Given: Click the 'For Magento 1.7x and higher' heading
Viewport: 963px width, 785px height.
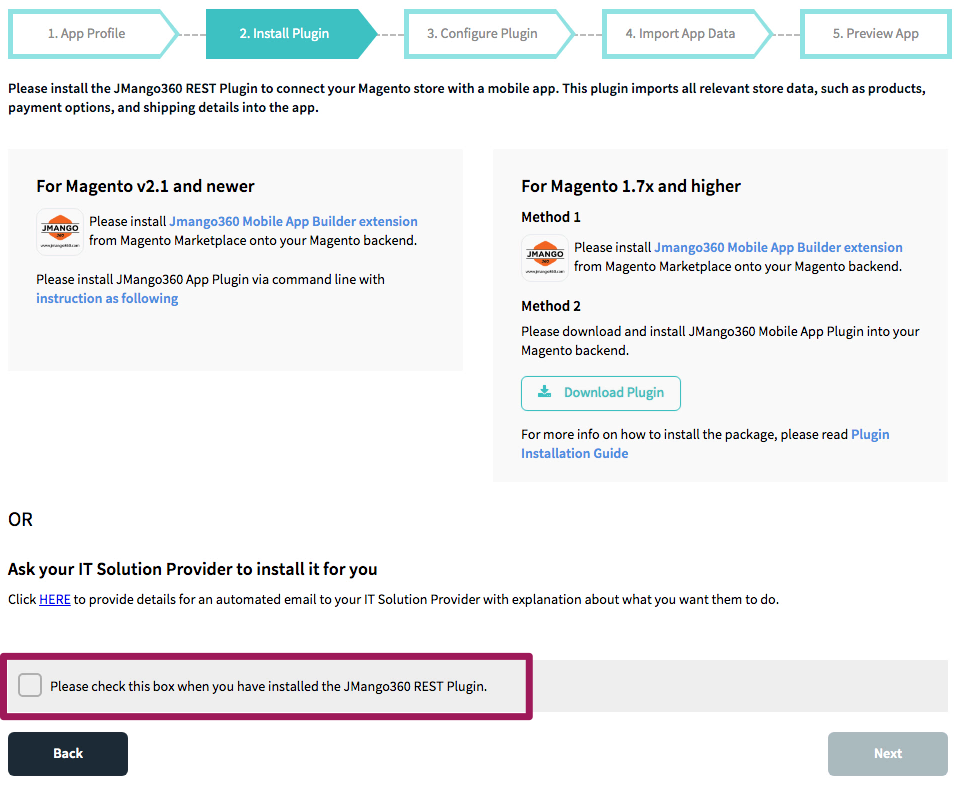Looking at the screenshot, I should (x=631, y=186).
